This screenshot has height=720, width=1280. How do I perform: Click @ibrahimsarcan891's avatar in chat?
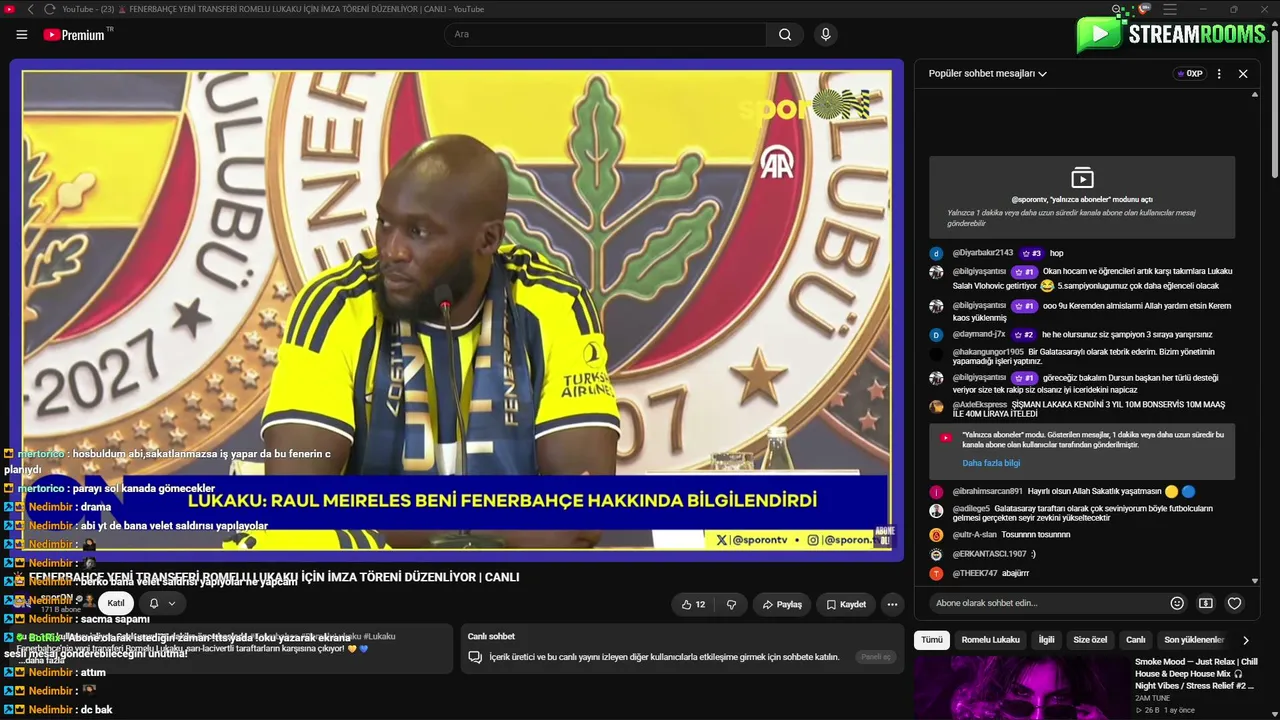coord(936,492)
